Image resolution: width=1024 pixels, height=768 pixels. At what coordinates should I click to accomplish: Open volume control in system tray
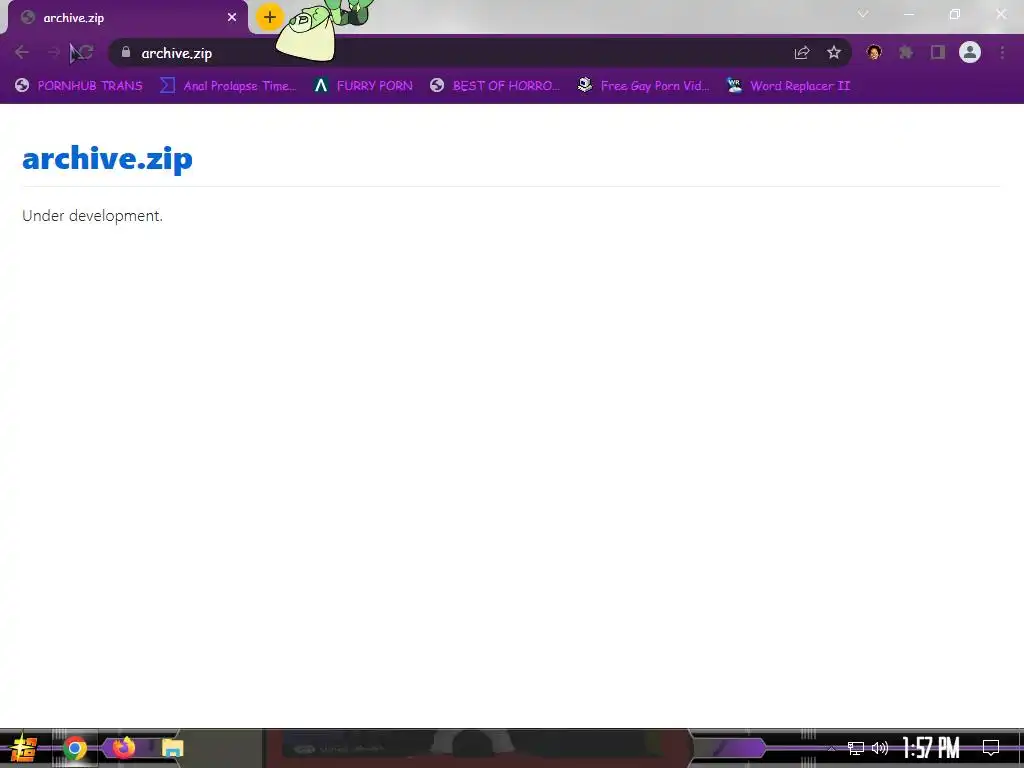click(x=880, y=748)
